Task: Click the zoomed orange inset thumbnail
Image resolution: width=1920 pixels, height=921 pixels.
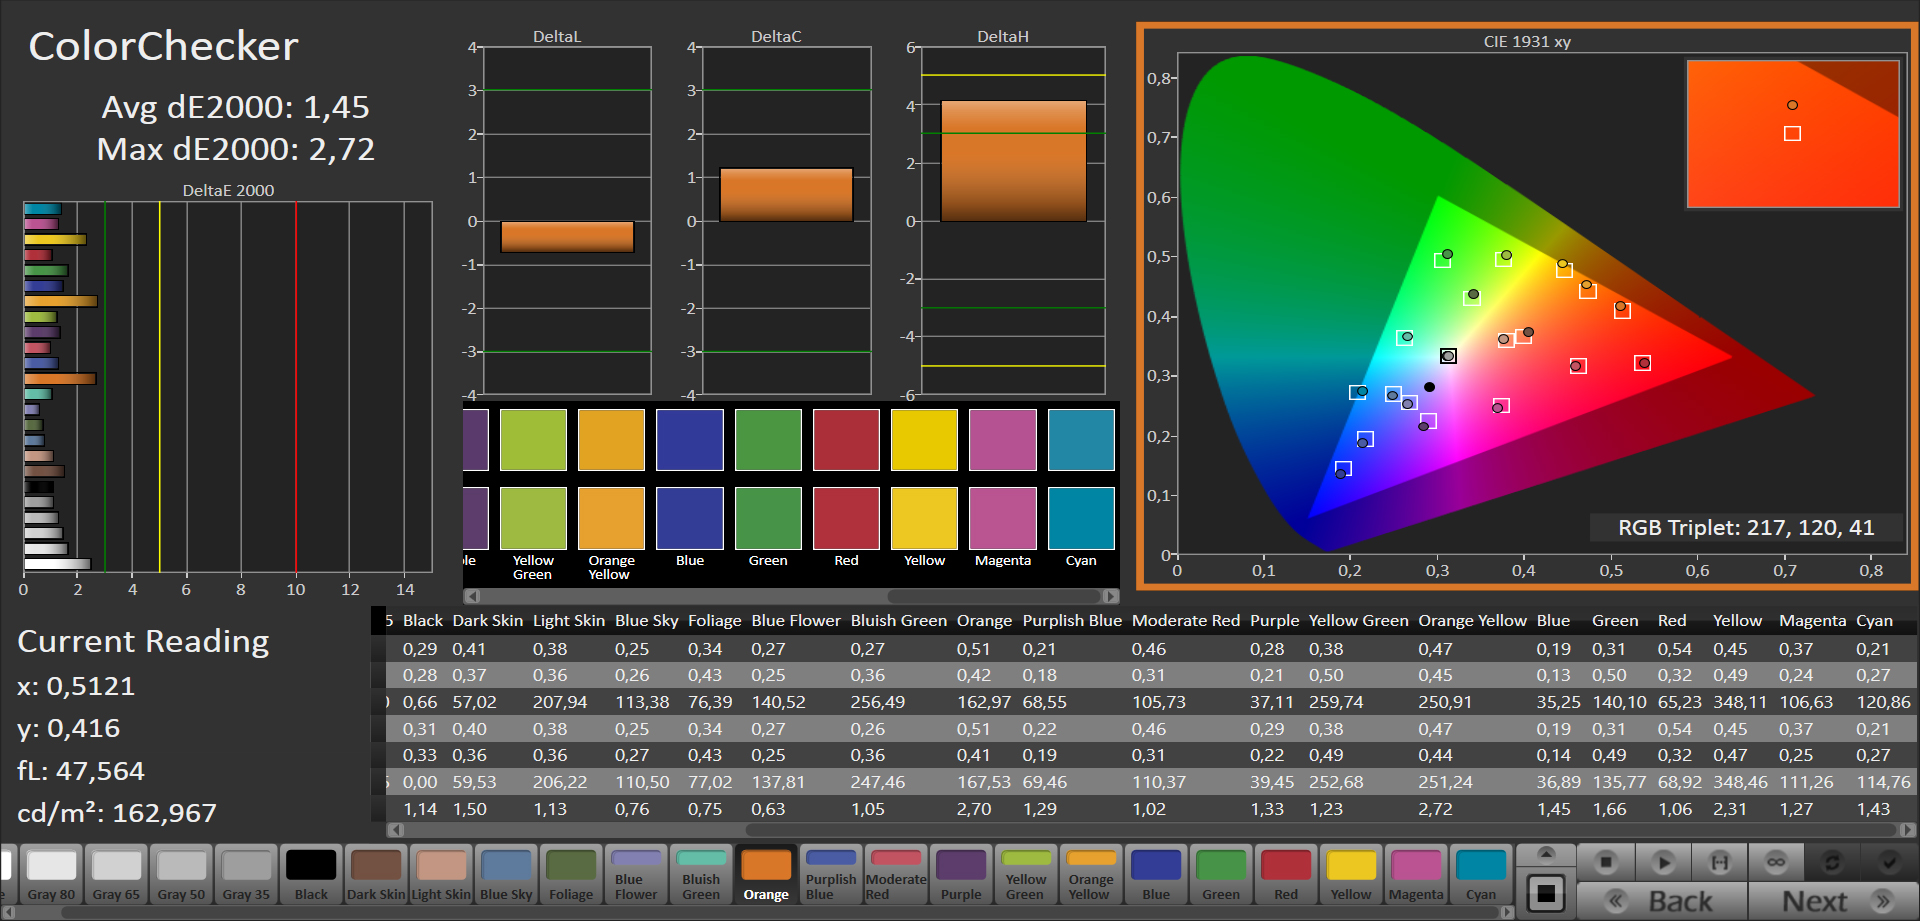Action: point(1793,134)
